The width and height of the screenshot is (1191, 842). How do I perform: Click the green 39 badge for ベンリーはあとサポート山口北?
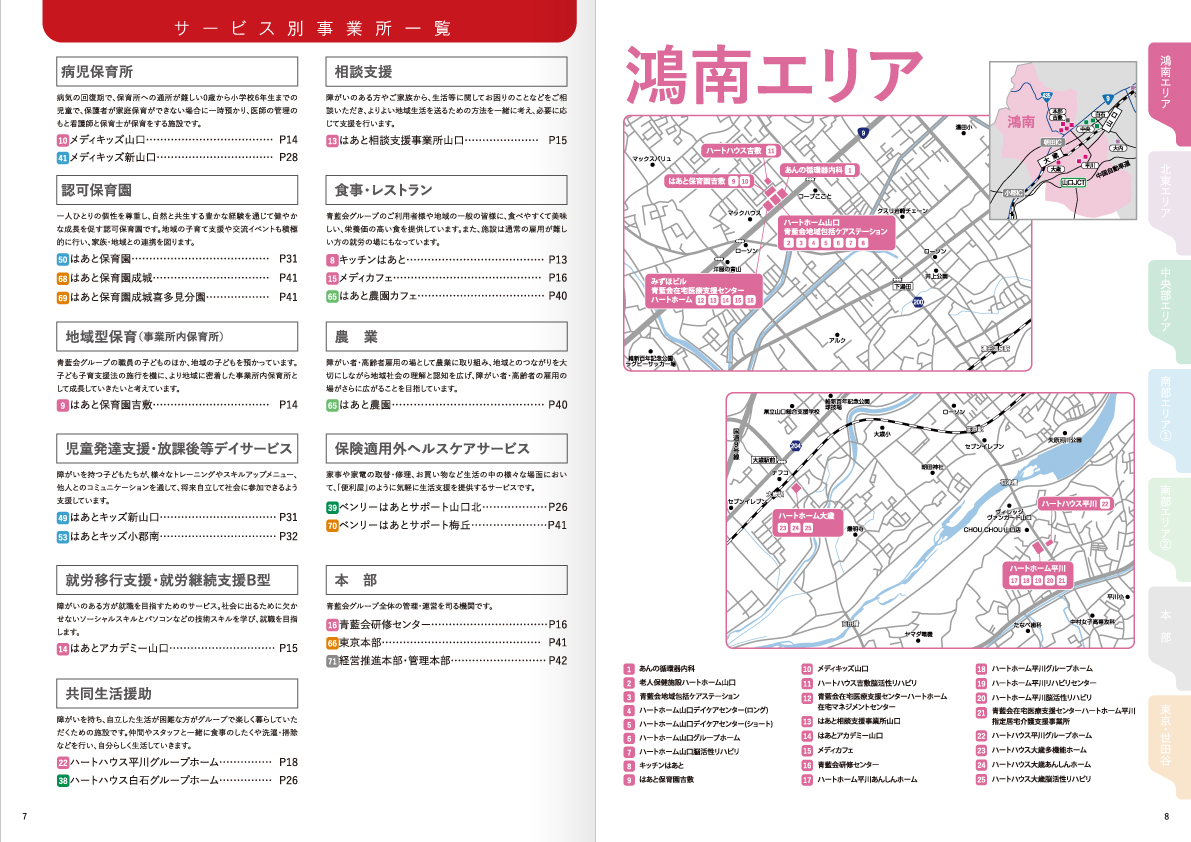tap(332, 508)
